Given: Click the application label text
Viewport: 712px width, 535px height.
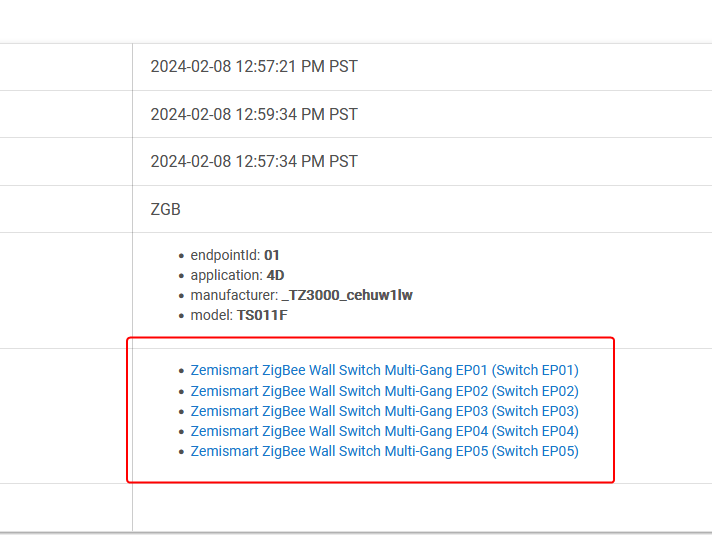Looking at the screenshot, I should click(x=227, y=275).
